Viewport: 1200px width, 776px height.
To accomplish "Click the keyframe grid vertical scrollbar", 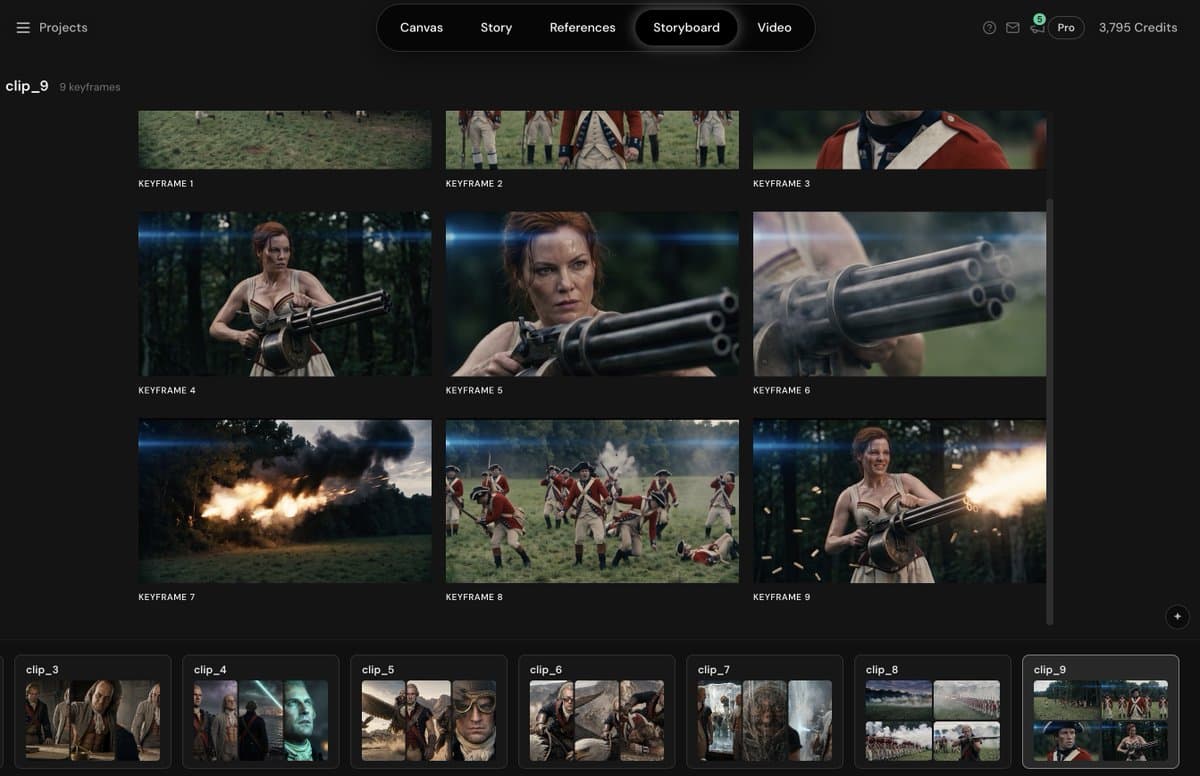I will click(1049, 410).
